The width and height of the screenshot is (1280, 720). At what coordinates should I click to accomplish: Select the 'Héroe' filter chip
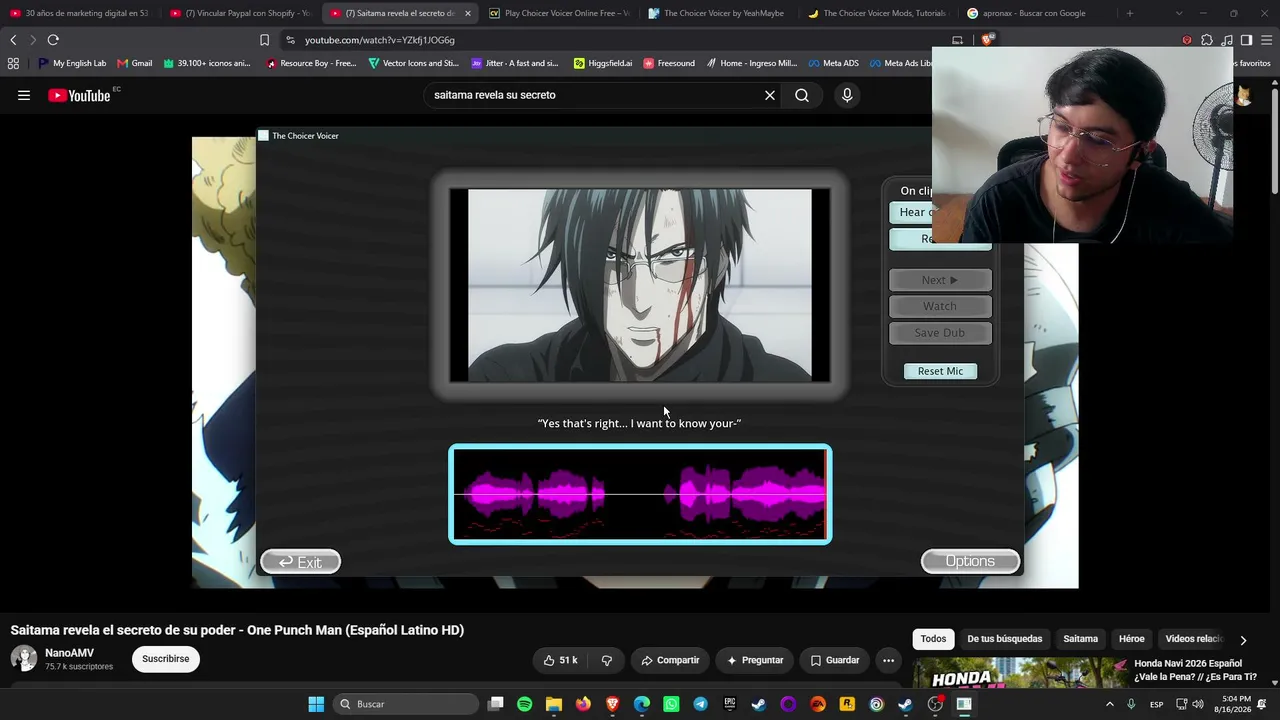1132,639
